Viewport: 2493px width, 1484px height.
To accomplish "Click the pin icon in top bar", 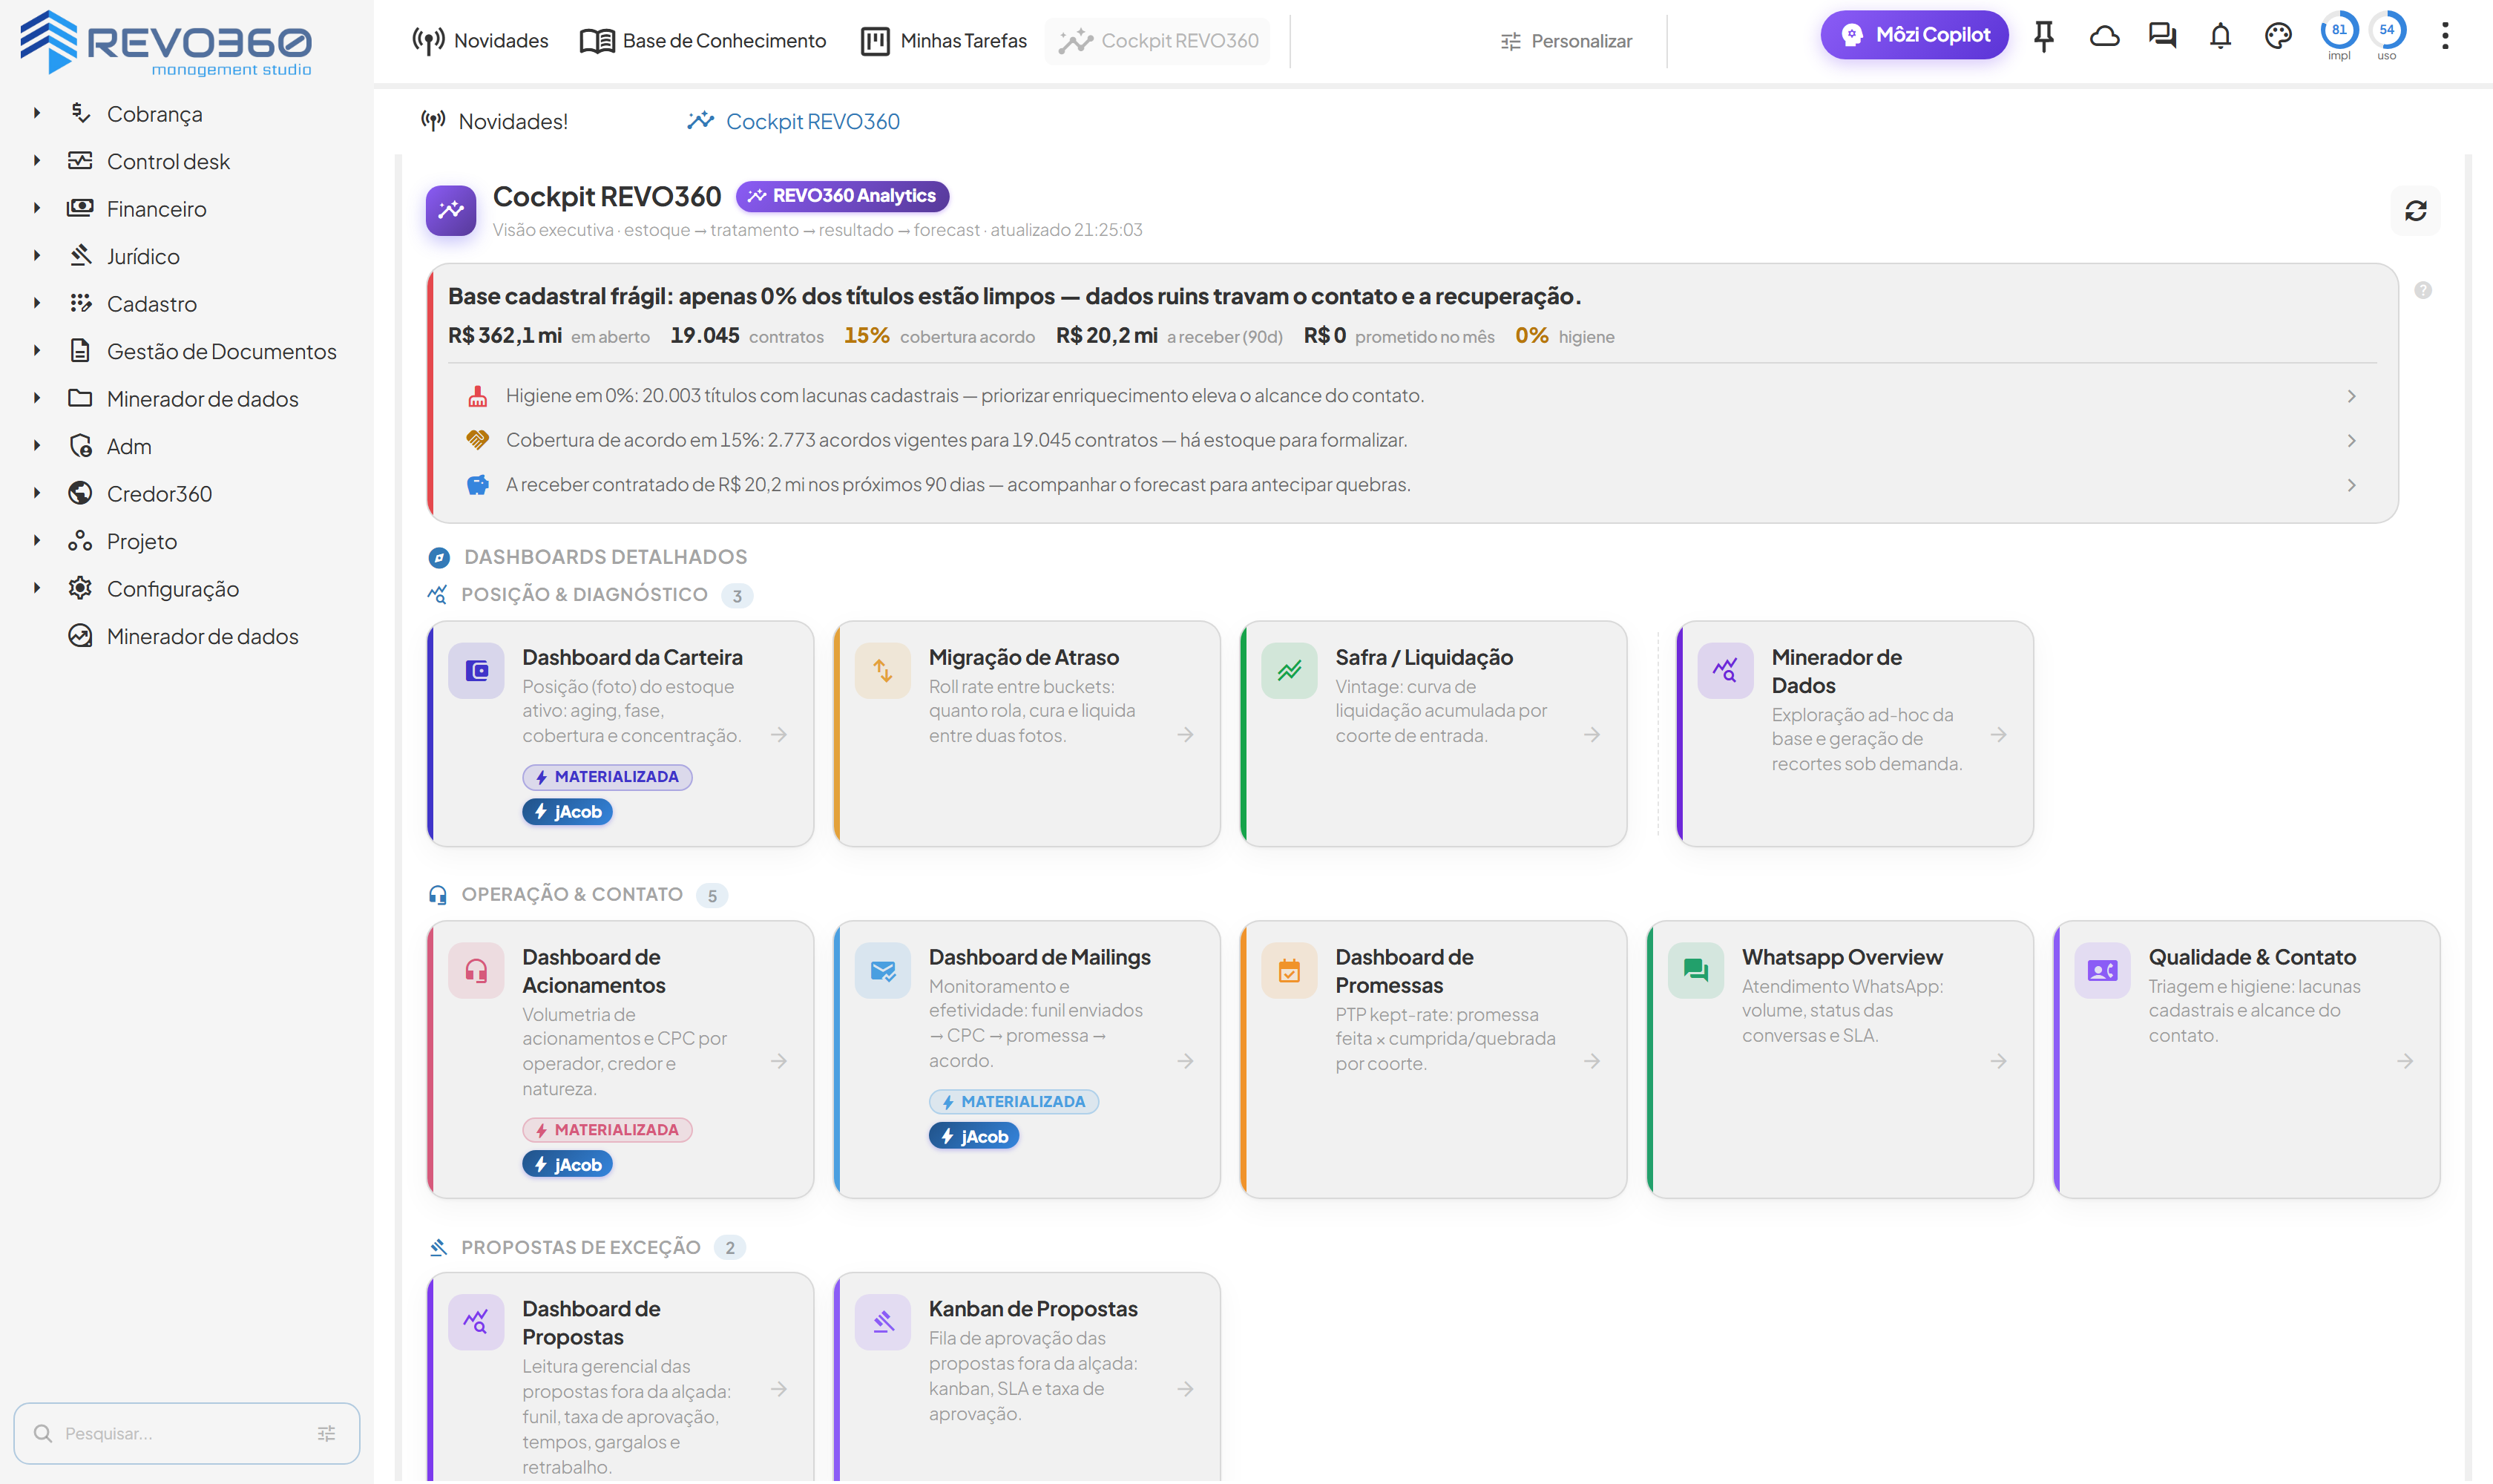I will (2044, 37).
